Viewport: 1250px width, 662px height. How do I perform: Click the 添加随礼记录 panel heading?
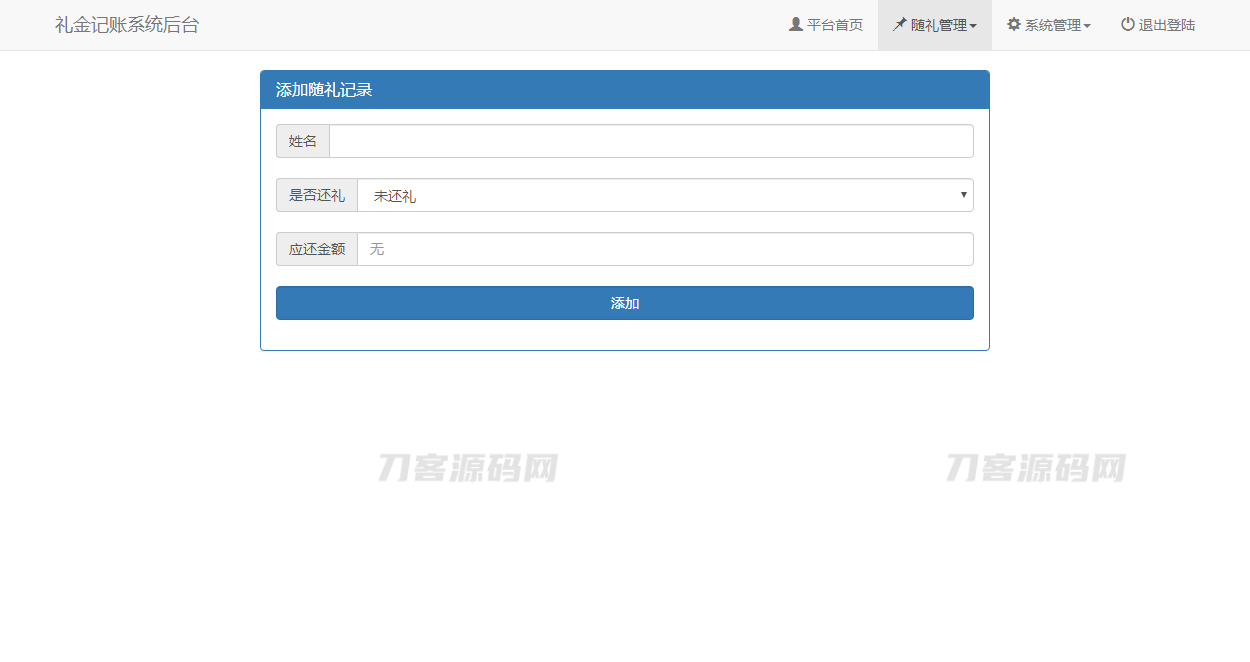tap(324, 90)
